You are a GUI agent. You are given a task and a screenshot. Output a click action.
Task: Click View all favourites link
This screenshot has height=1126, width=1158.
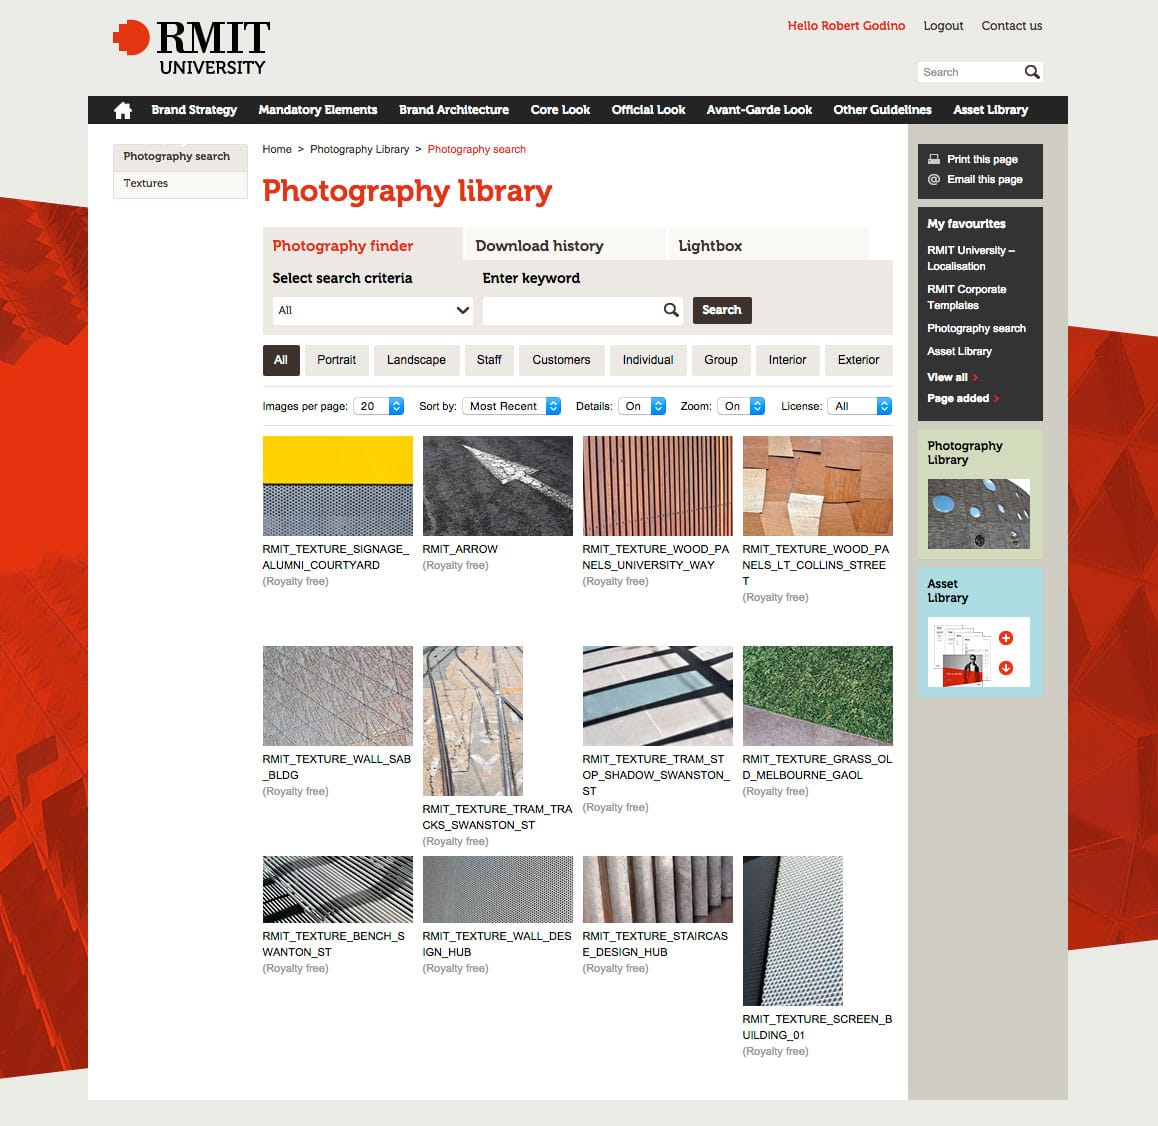[x=947, y=377]
